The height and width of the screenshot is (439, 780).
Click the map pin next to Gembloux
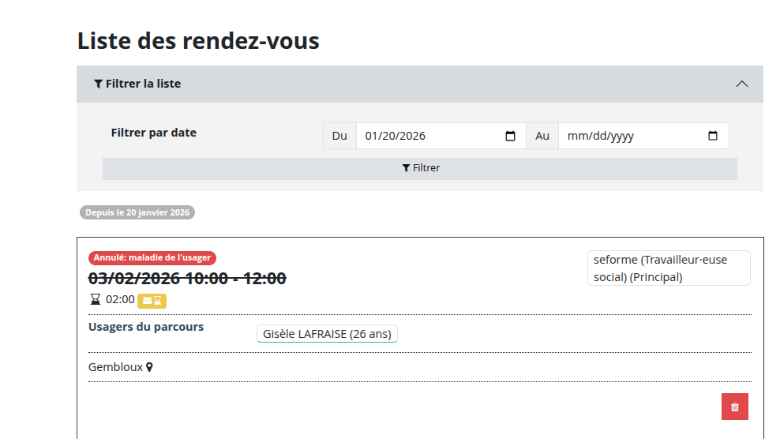pos(150,367)
